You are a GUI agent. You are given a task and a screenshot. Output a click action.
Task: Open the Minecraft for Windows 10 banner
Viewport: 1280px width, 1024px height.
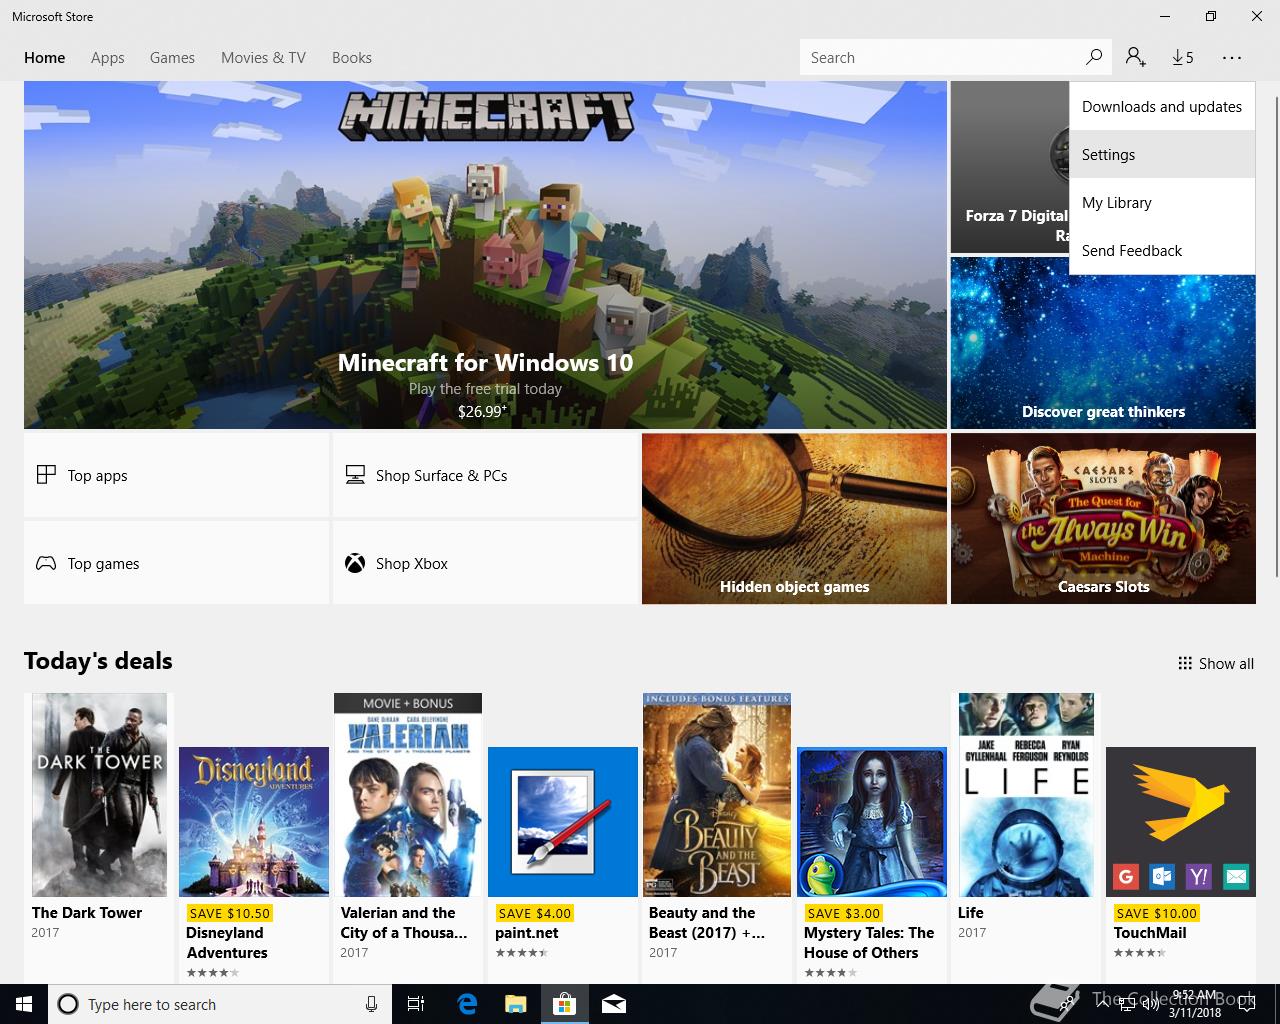click(485, 255)
